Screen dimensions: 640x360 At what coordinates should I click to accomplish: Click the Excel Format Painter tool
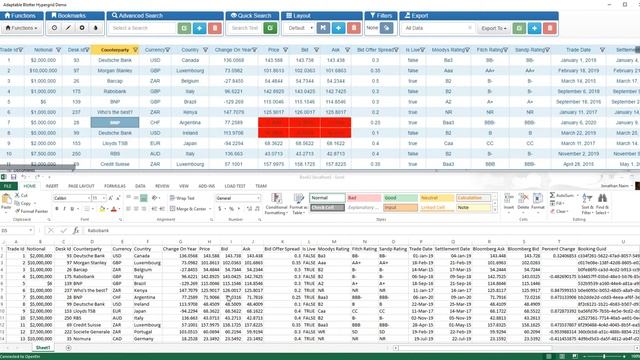32,211
